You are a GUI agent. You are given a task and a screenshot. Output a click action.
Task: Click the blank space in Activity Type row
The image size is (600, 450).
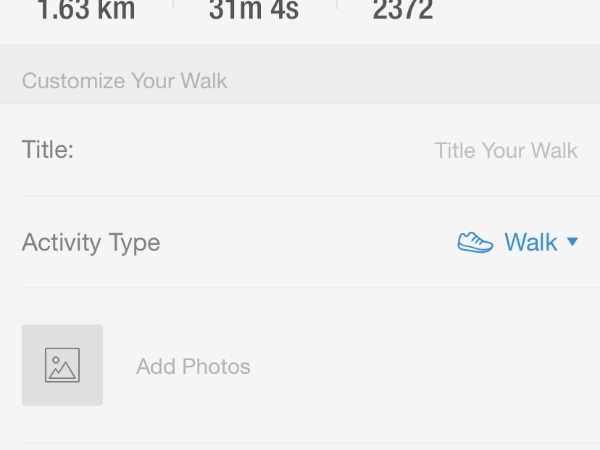pos(306,242)
